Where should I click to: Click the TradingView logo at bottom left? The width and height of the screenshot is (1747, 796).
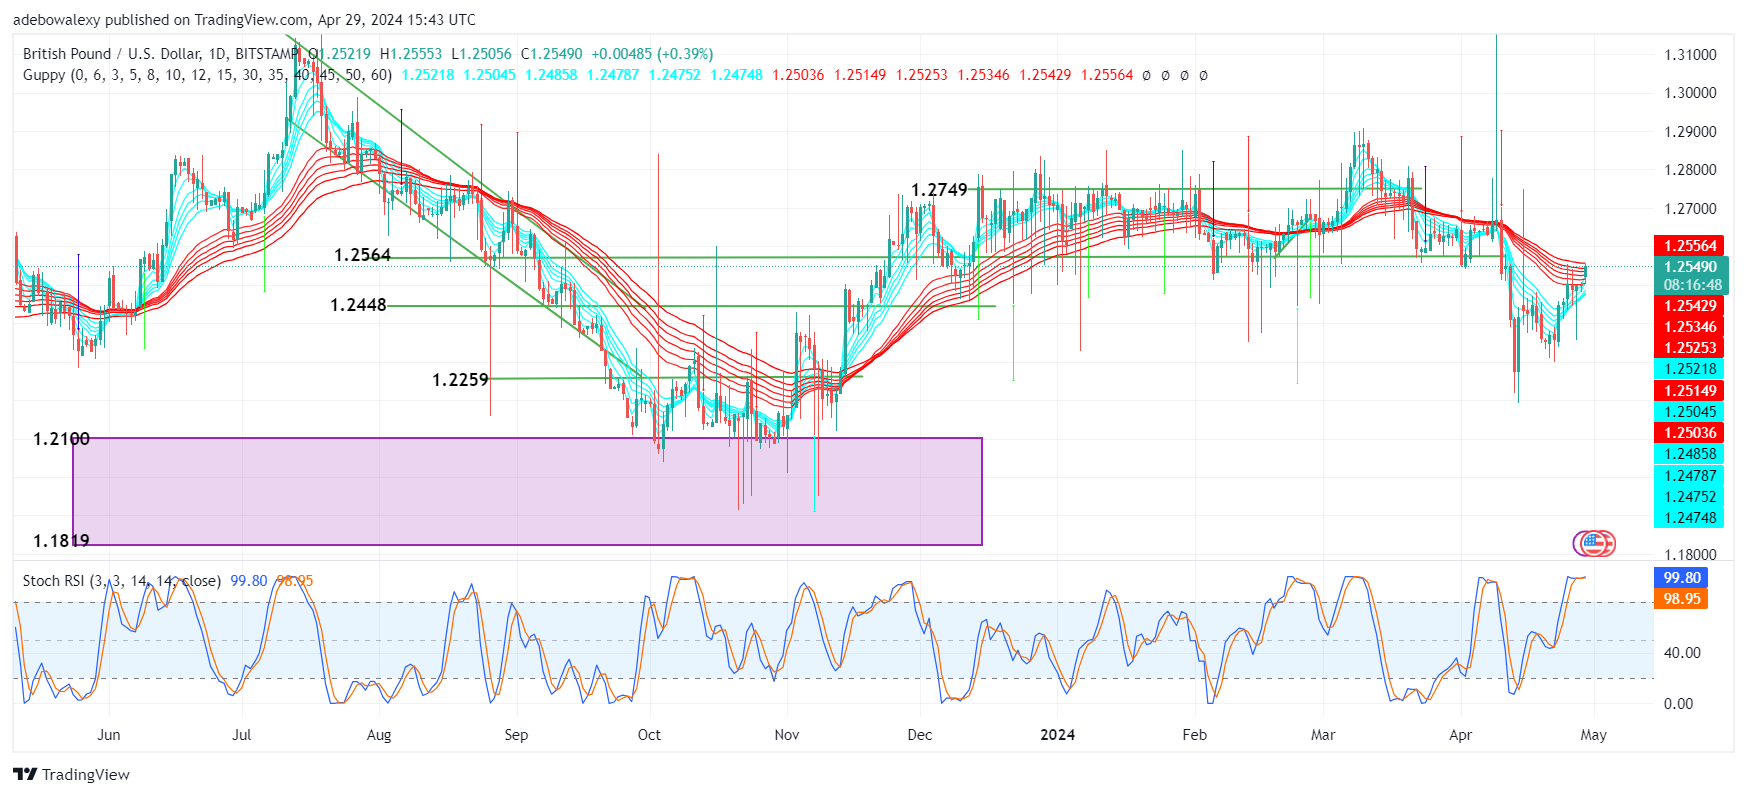pyautogui.click(x=72, y=774)
